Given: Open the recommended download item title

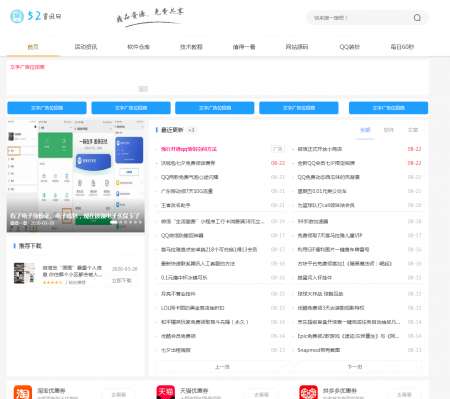Looking at the screenshot, I should [72, 271].
